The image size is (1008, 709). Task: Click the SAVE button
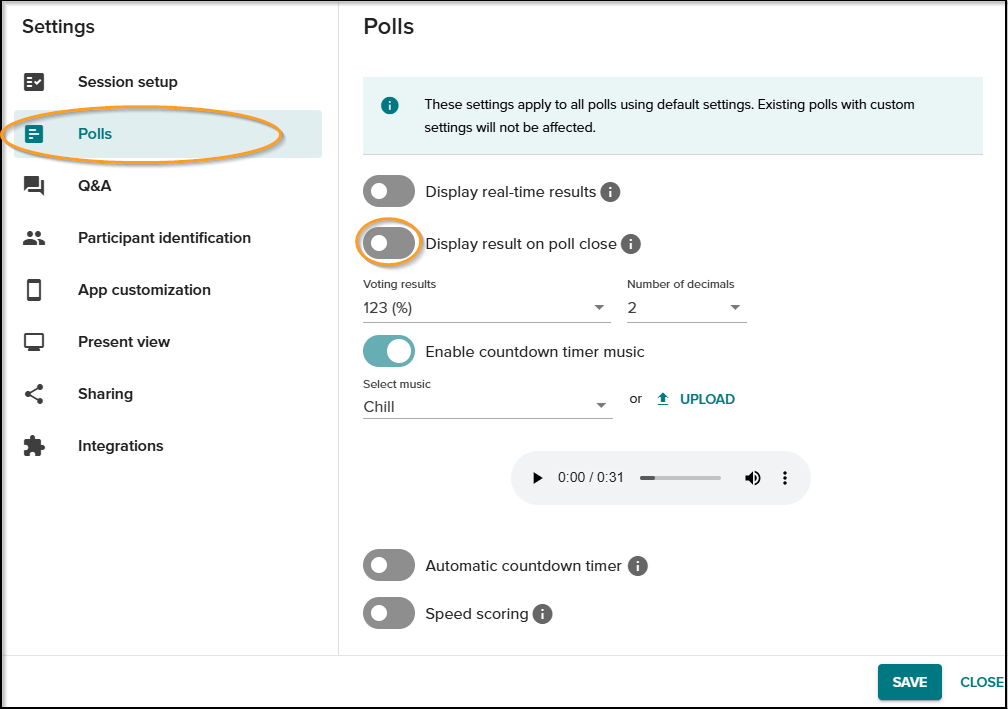click(909, 682)
